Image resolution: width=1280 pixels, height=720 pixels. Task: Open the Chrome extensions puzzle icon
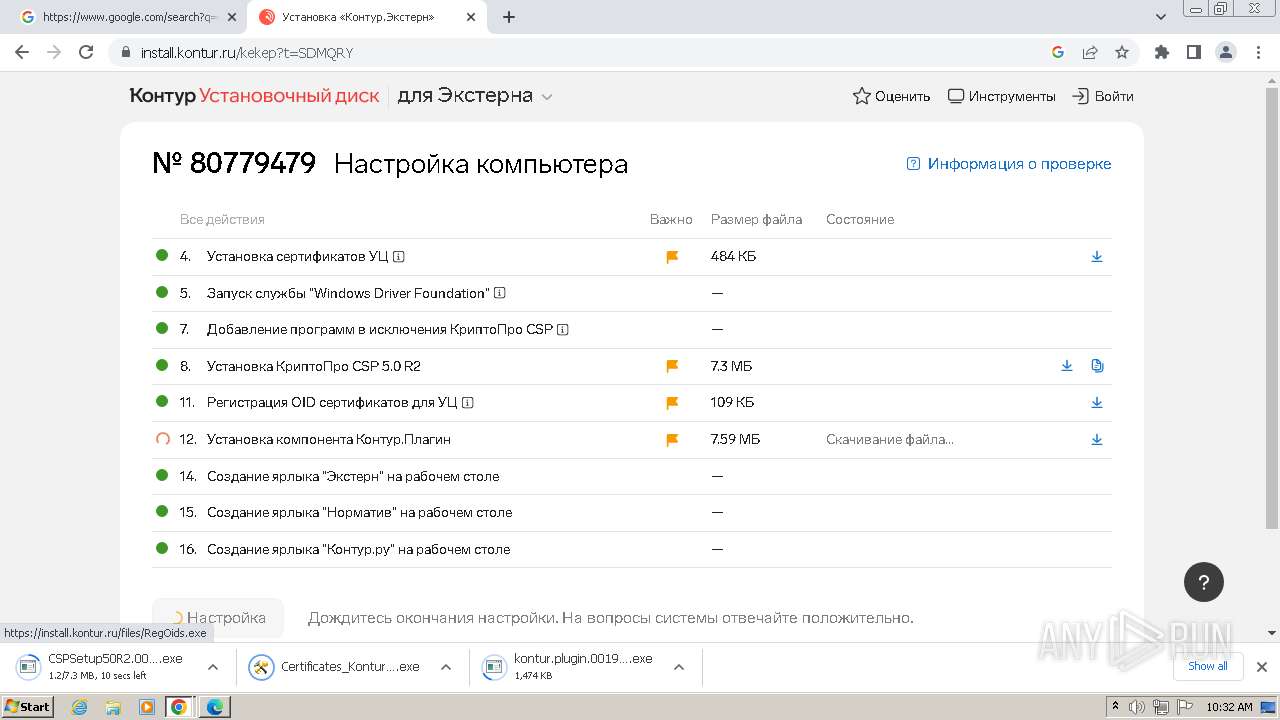1161,52
